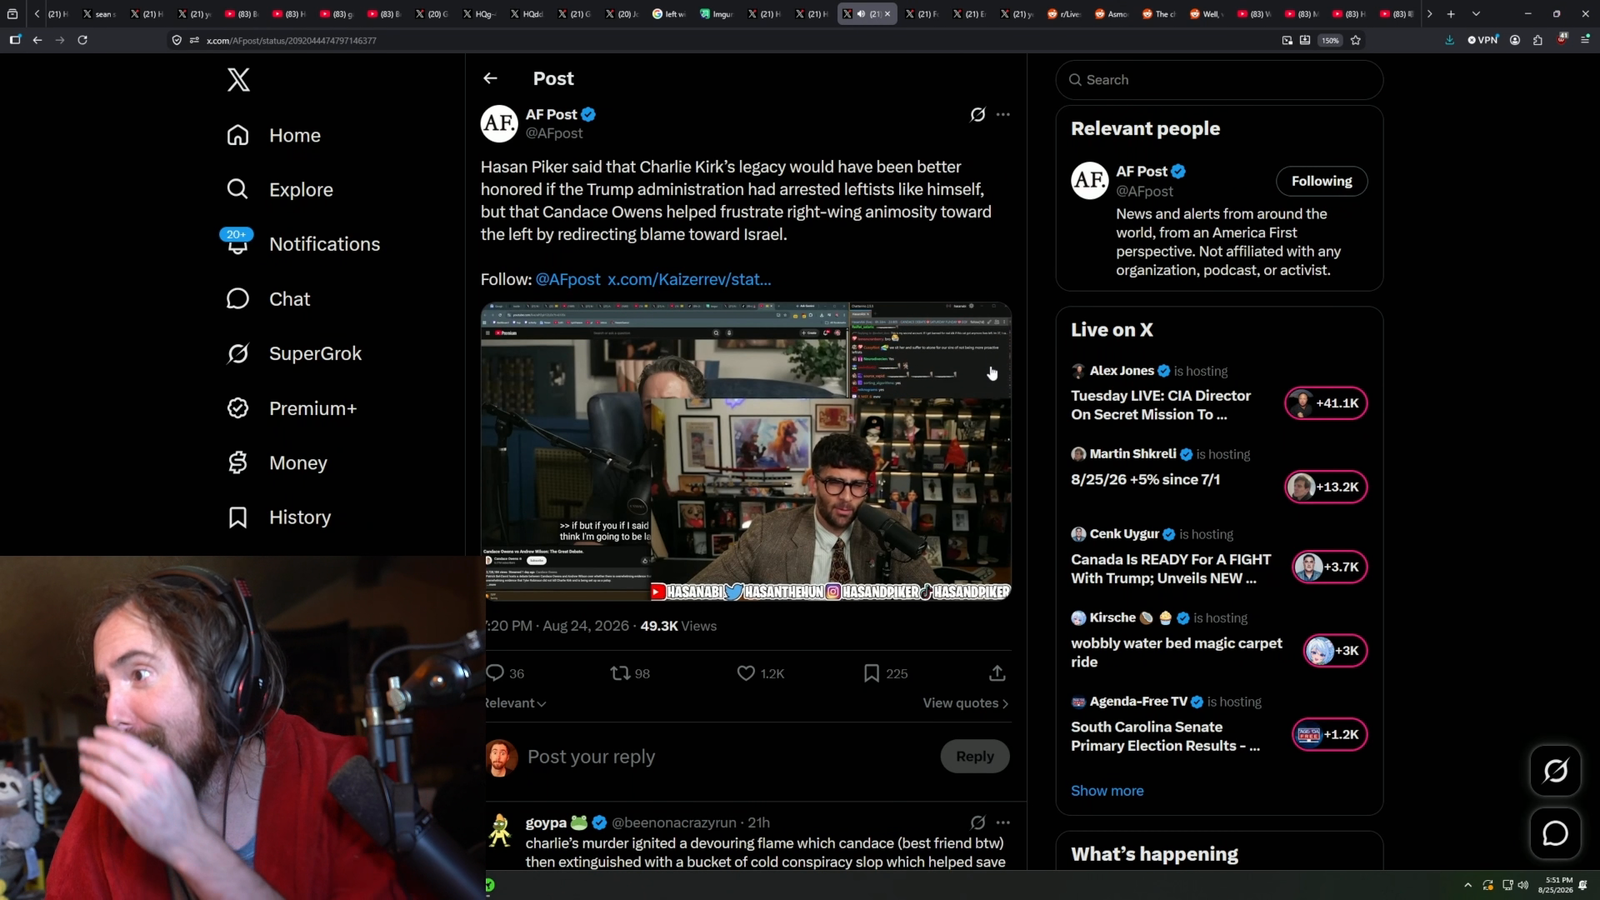Click the Reply button

975,757
